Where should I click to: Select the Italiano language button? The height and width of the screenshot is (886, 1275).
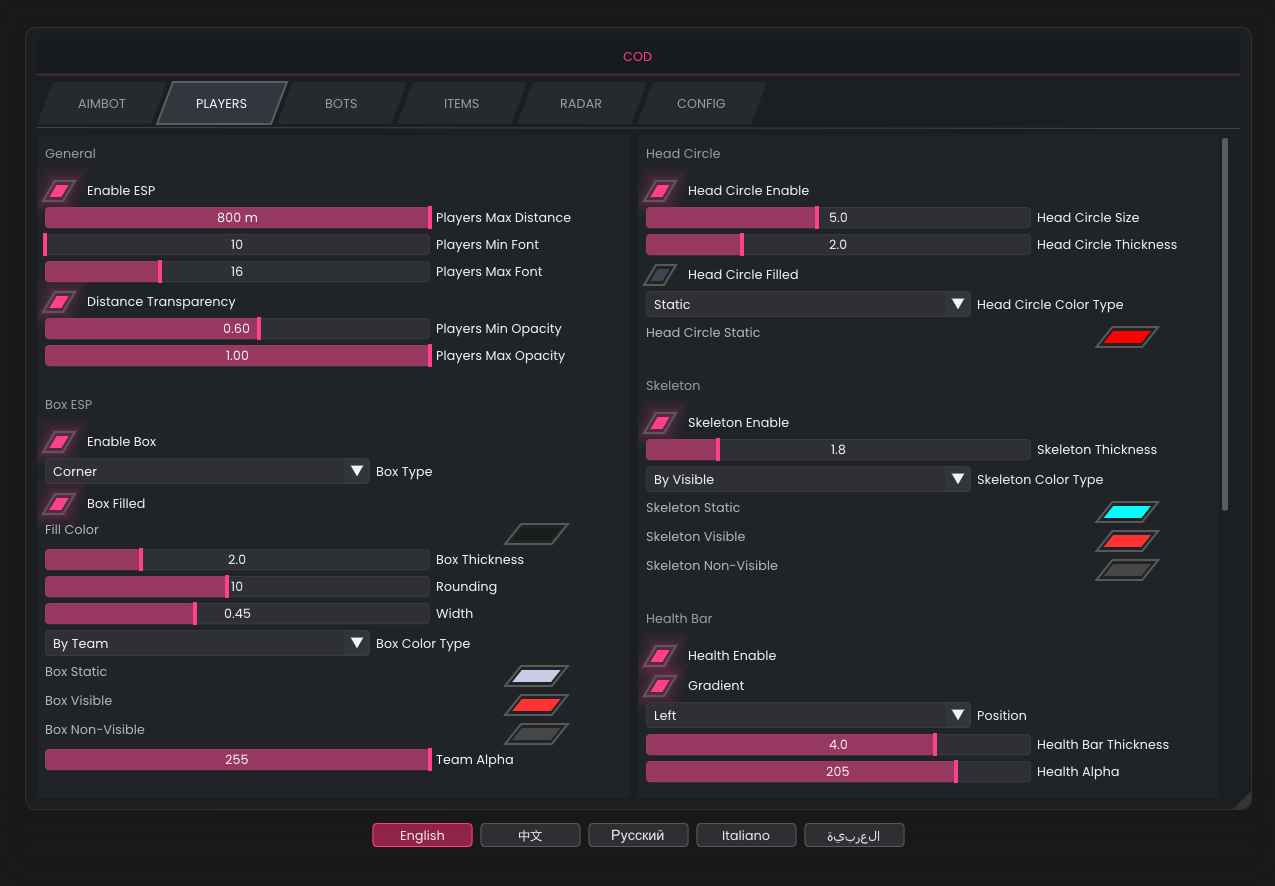pos(746,835)
